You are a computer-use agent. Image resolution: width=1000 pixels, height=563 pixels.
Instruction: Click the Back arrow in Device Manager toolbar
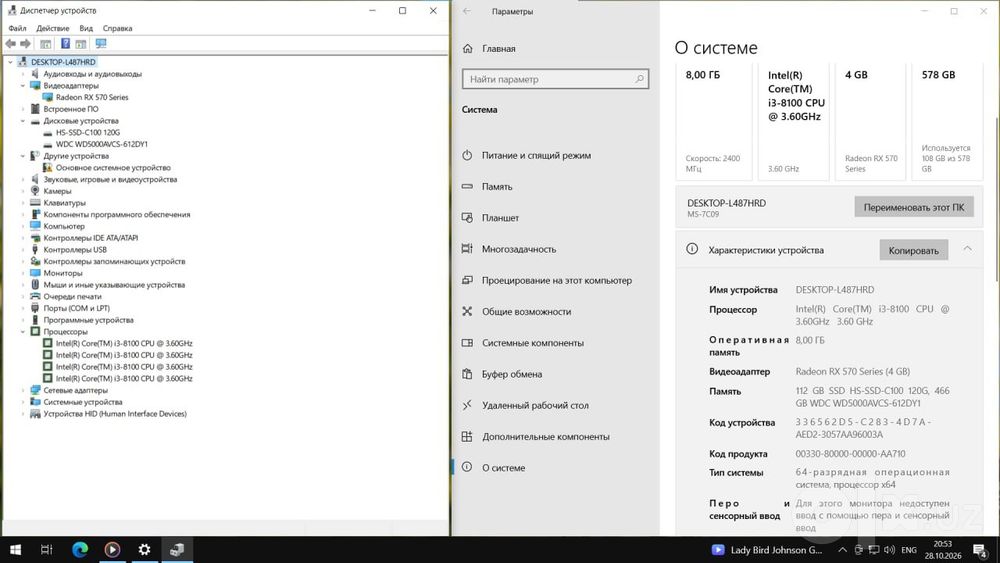coord(11,43)
